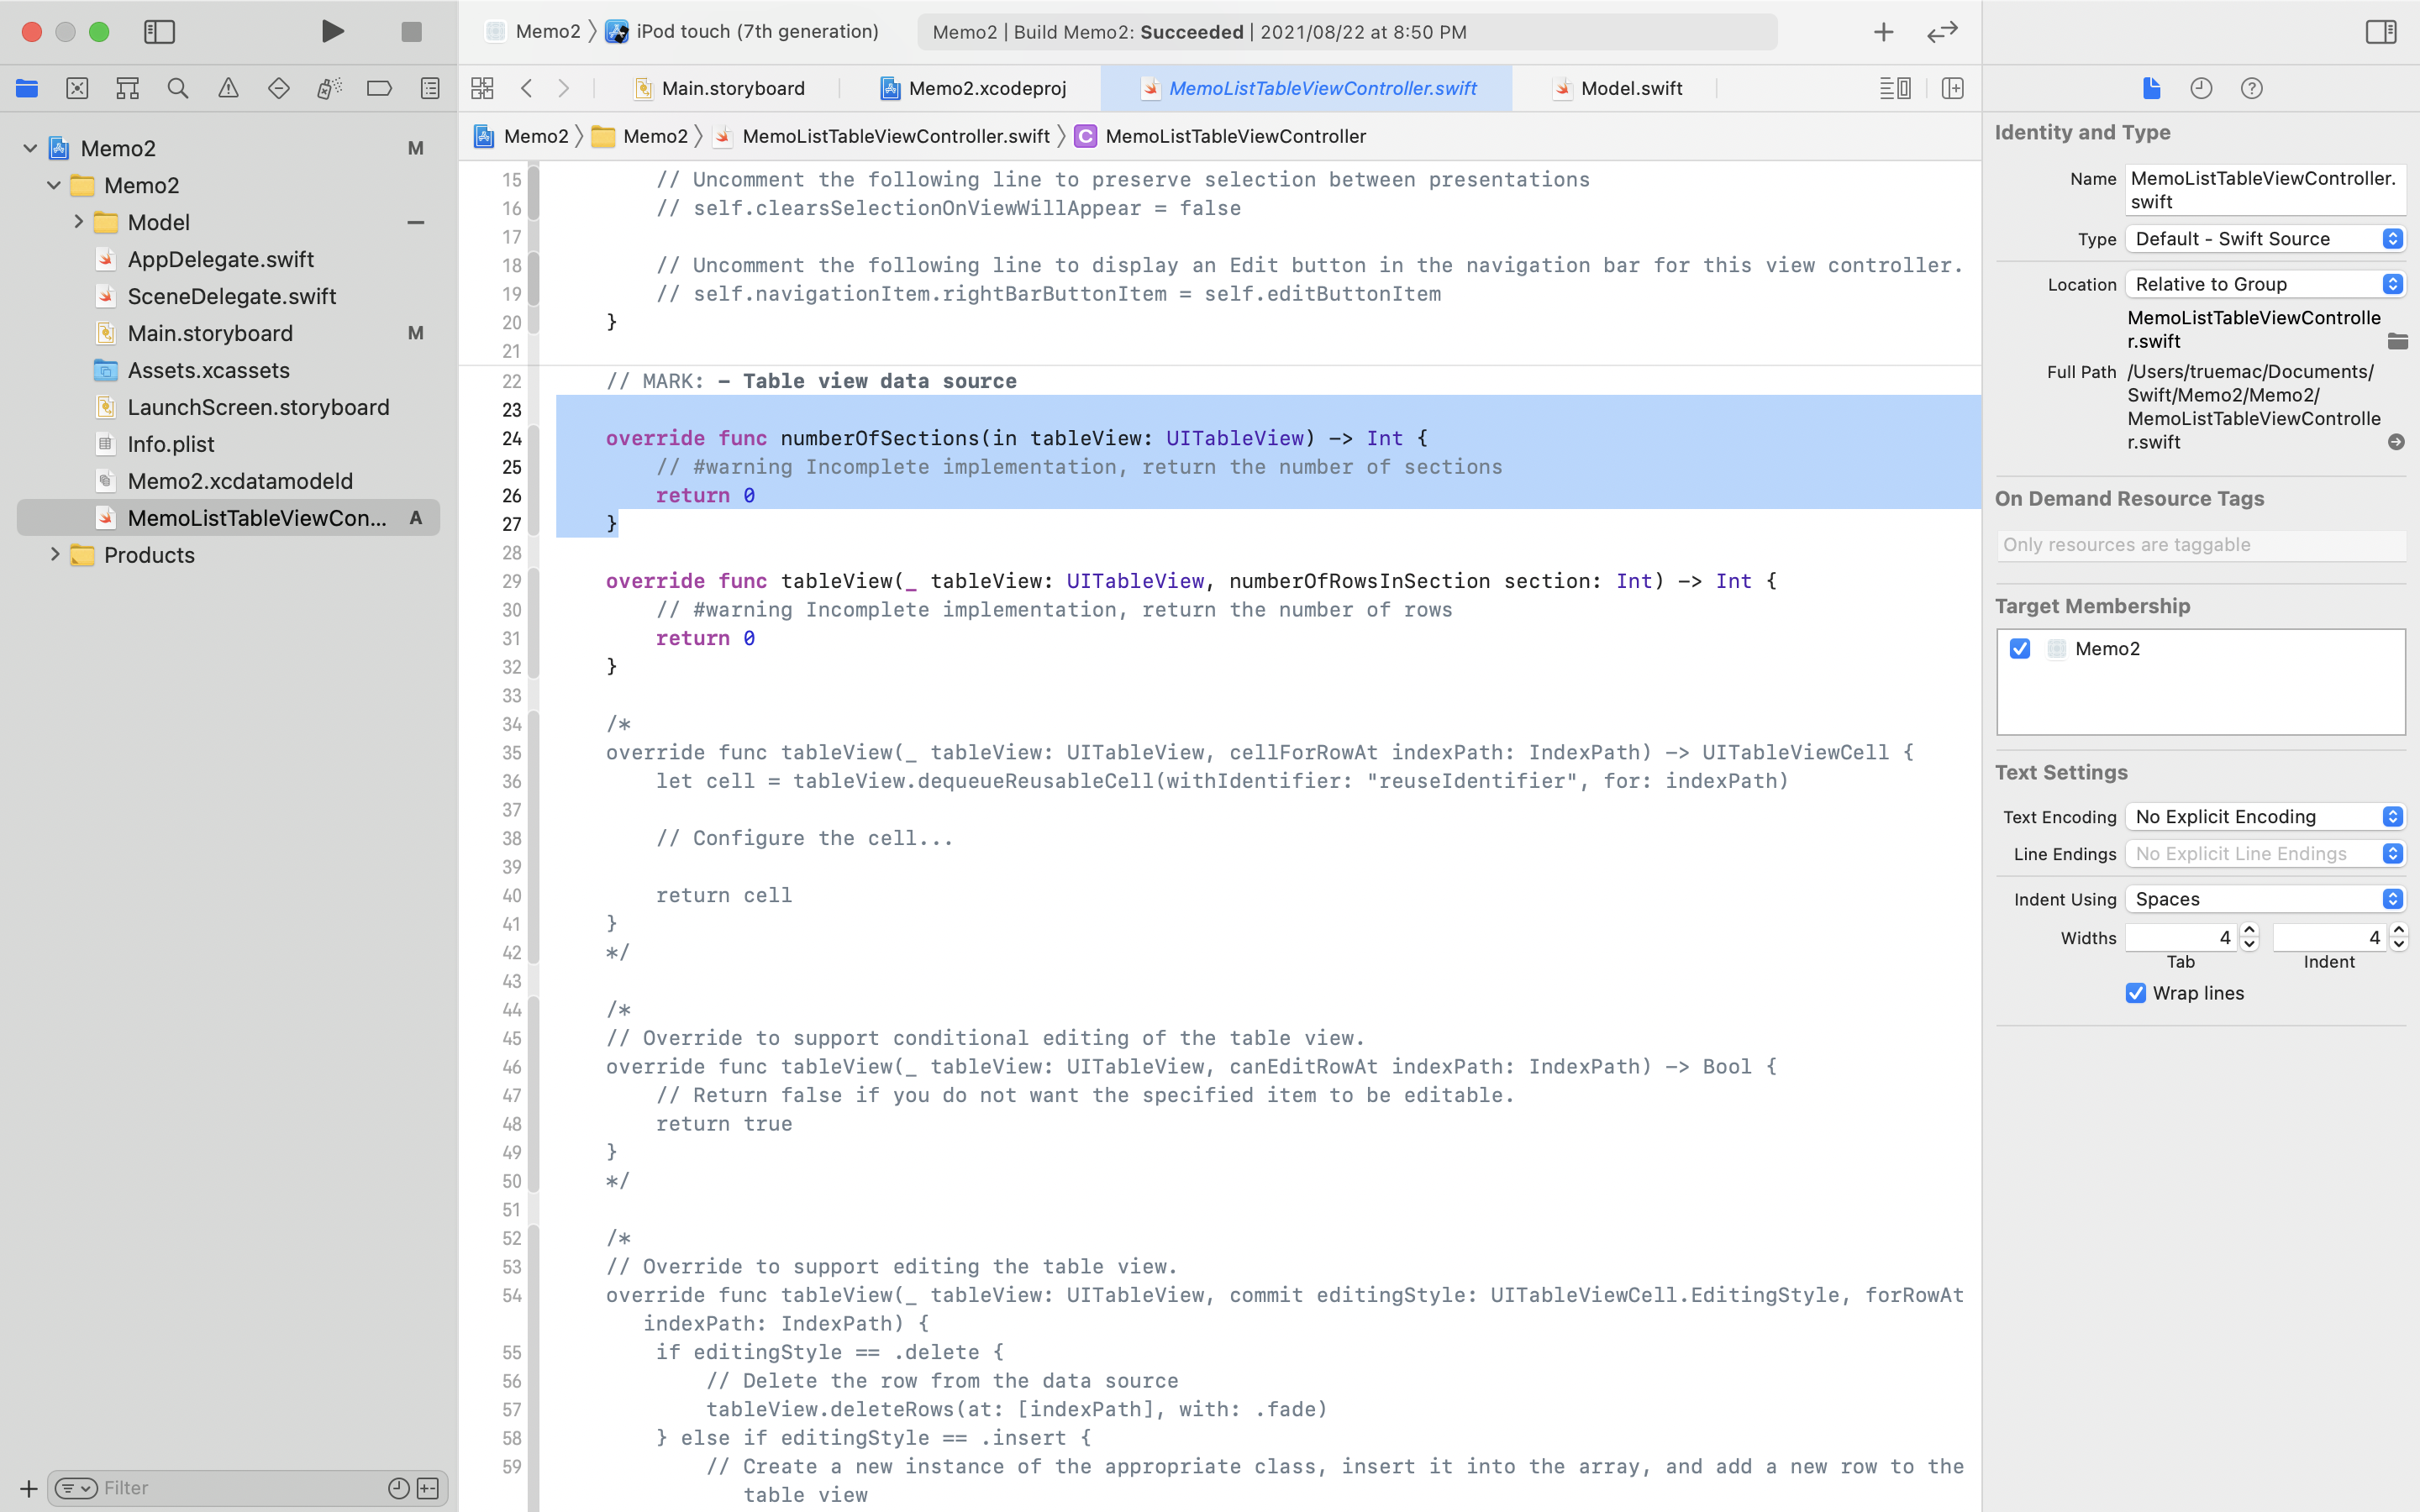Hide the right inspector panel

[2380, 31]
